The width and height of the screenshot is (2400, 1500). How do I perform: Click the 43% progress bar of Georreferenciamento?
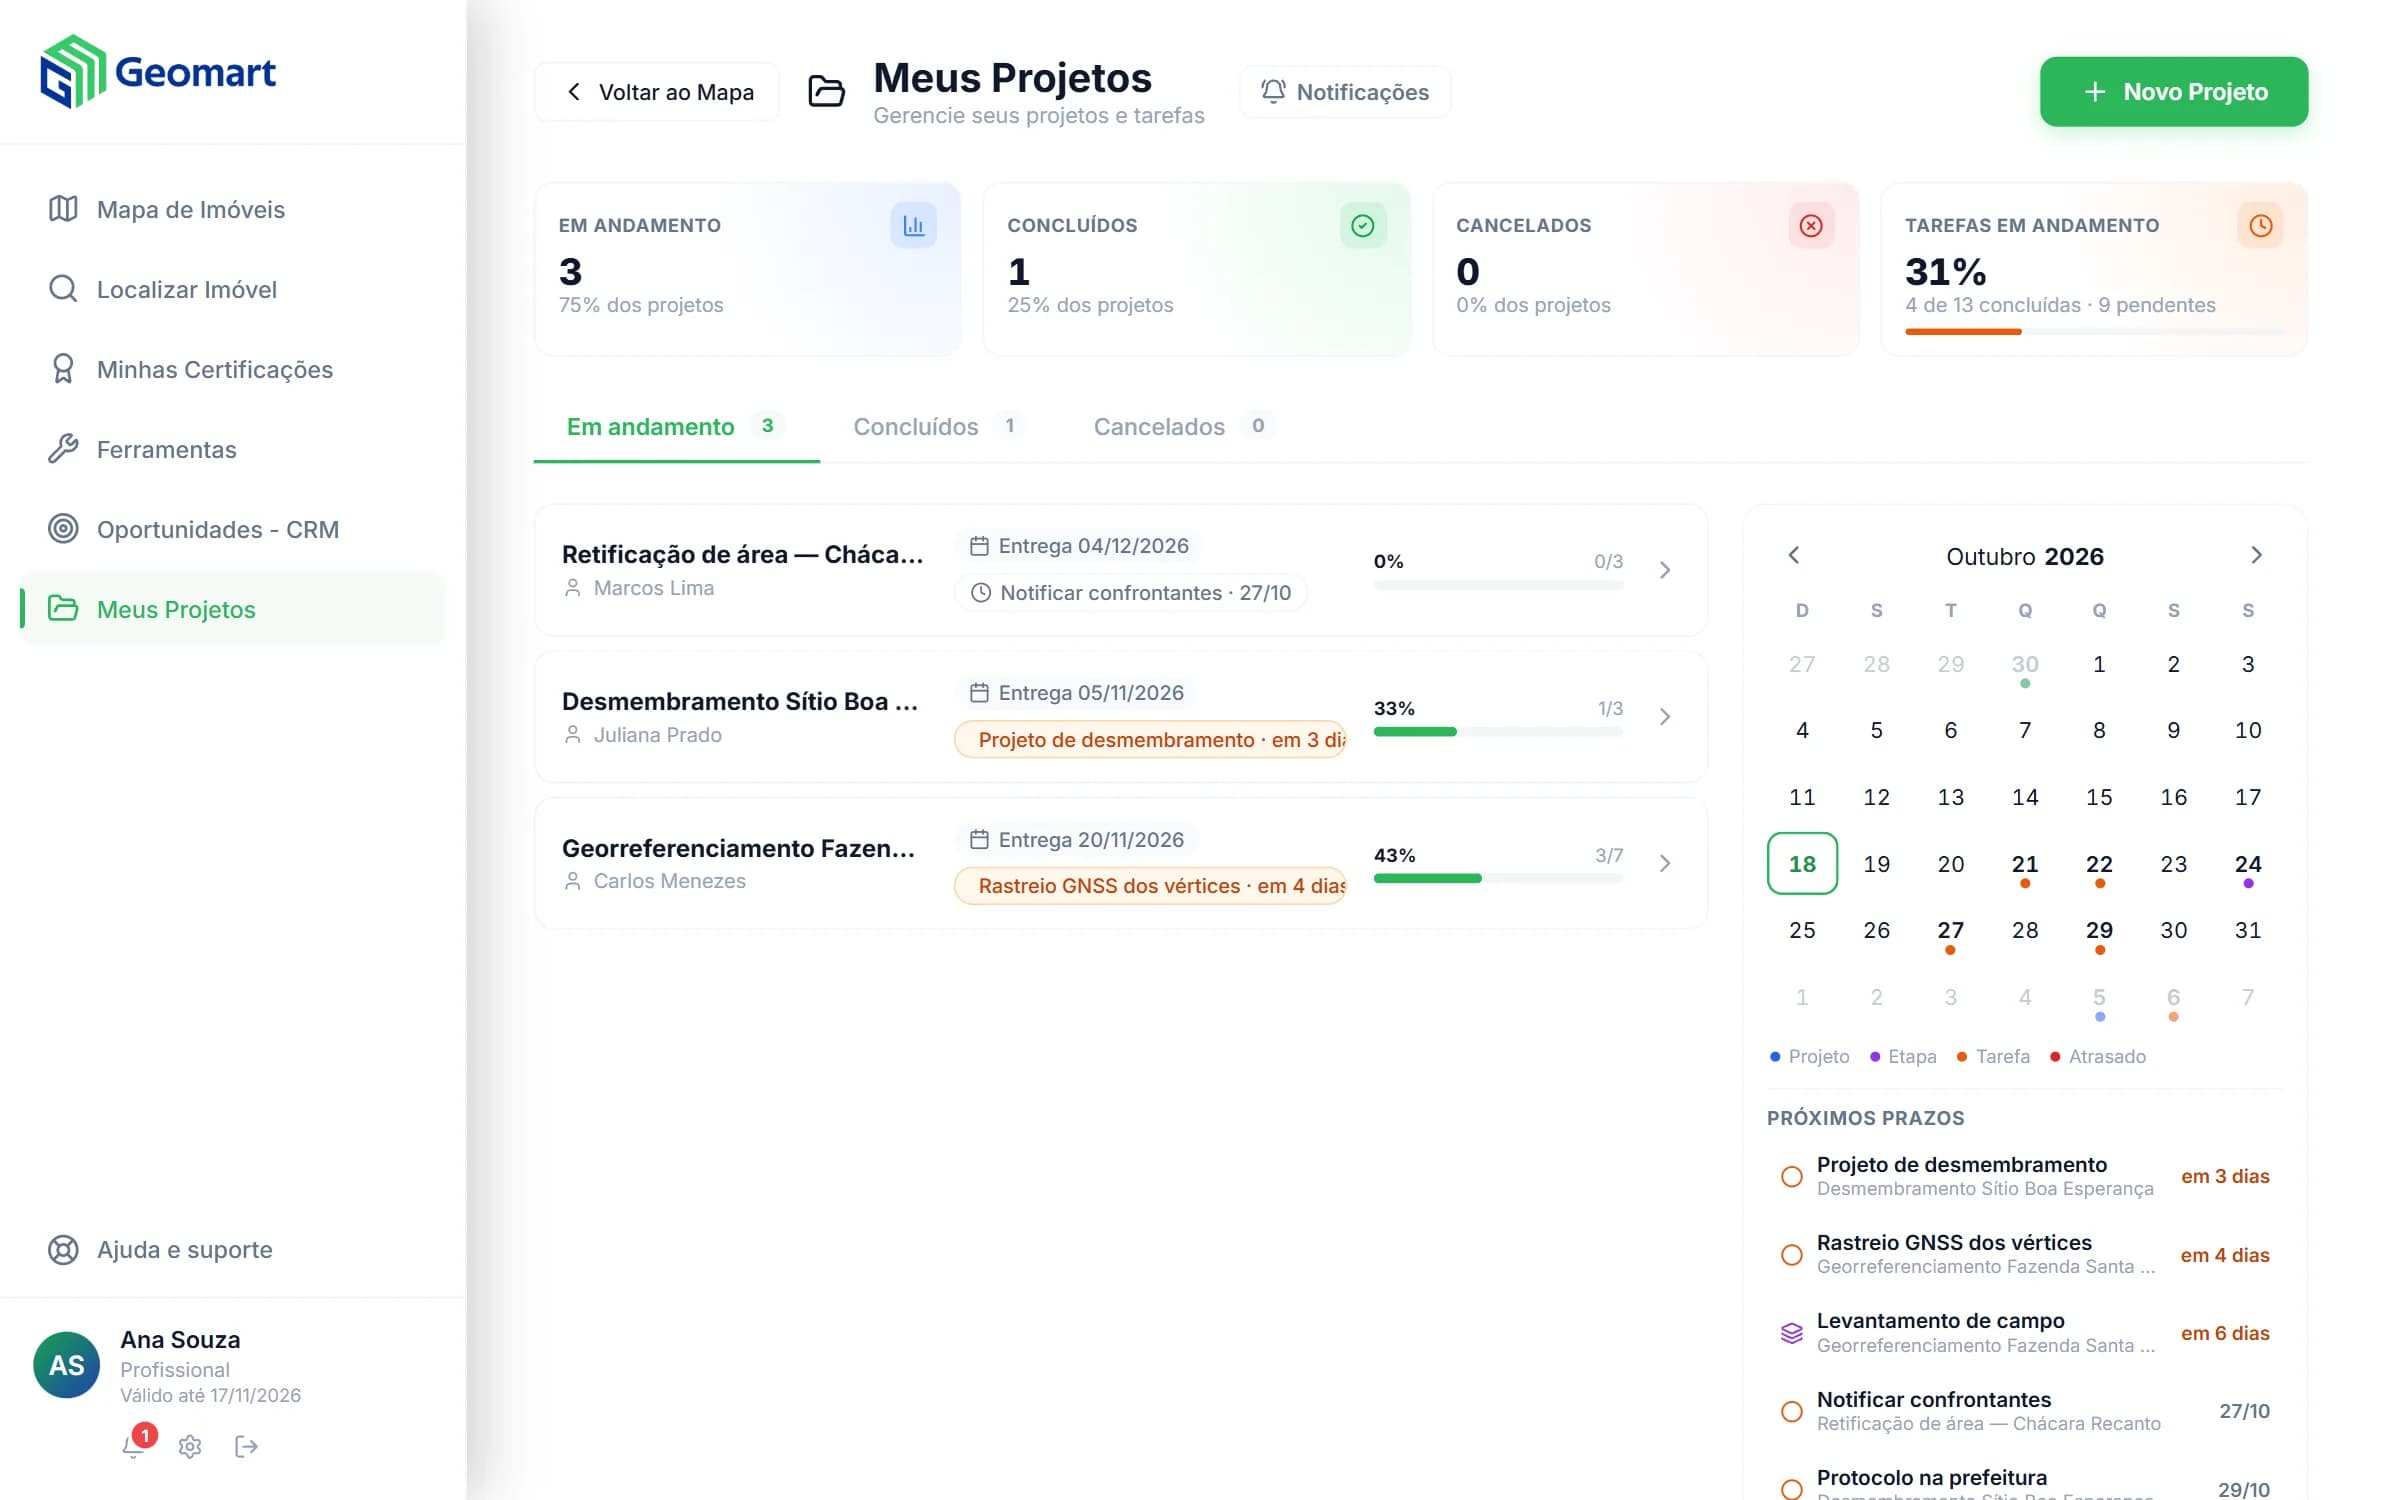click(1498, 878)
